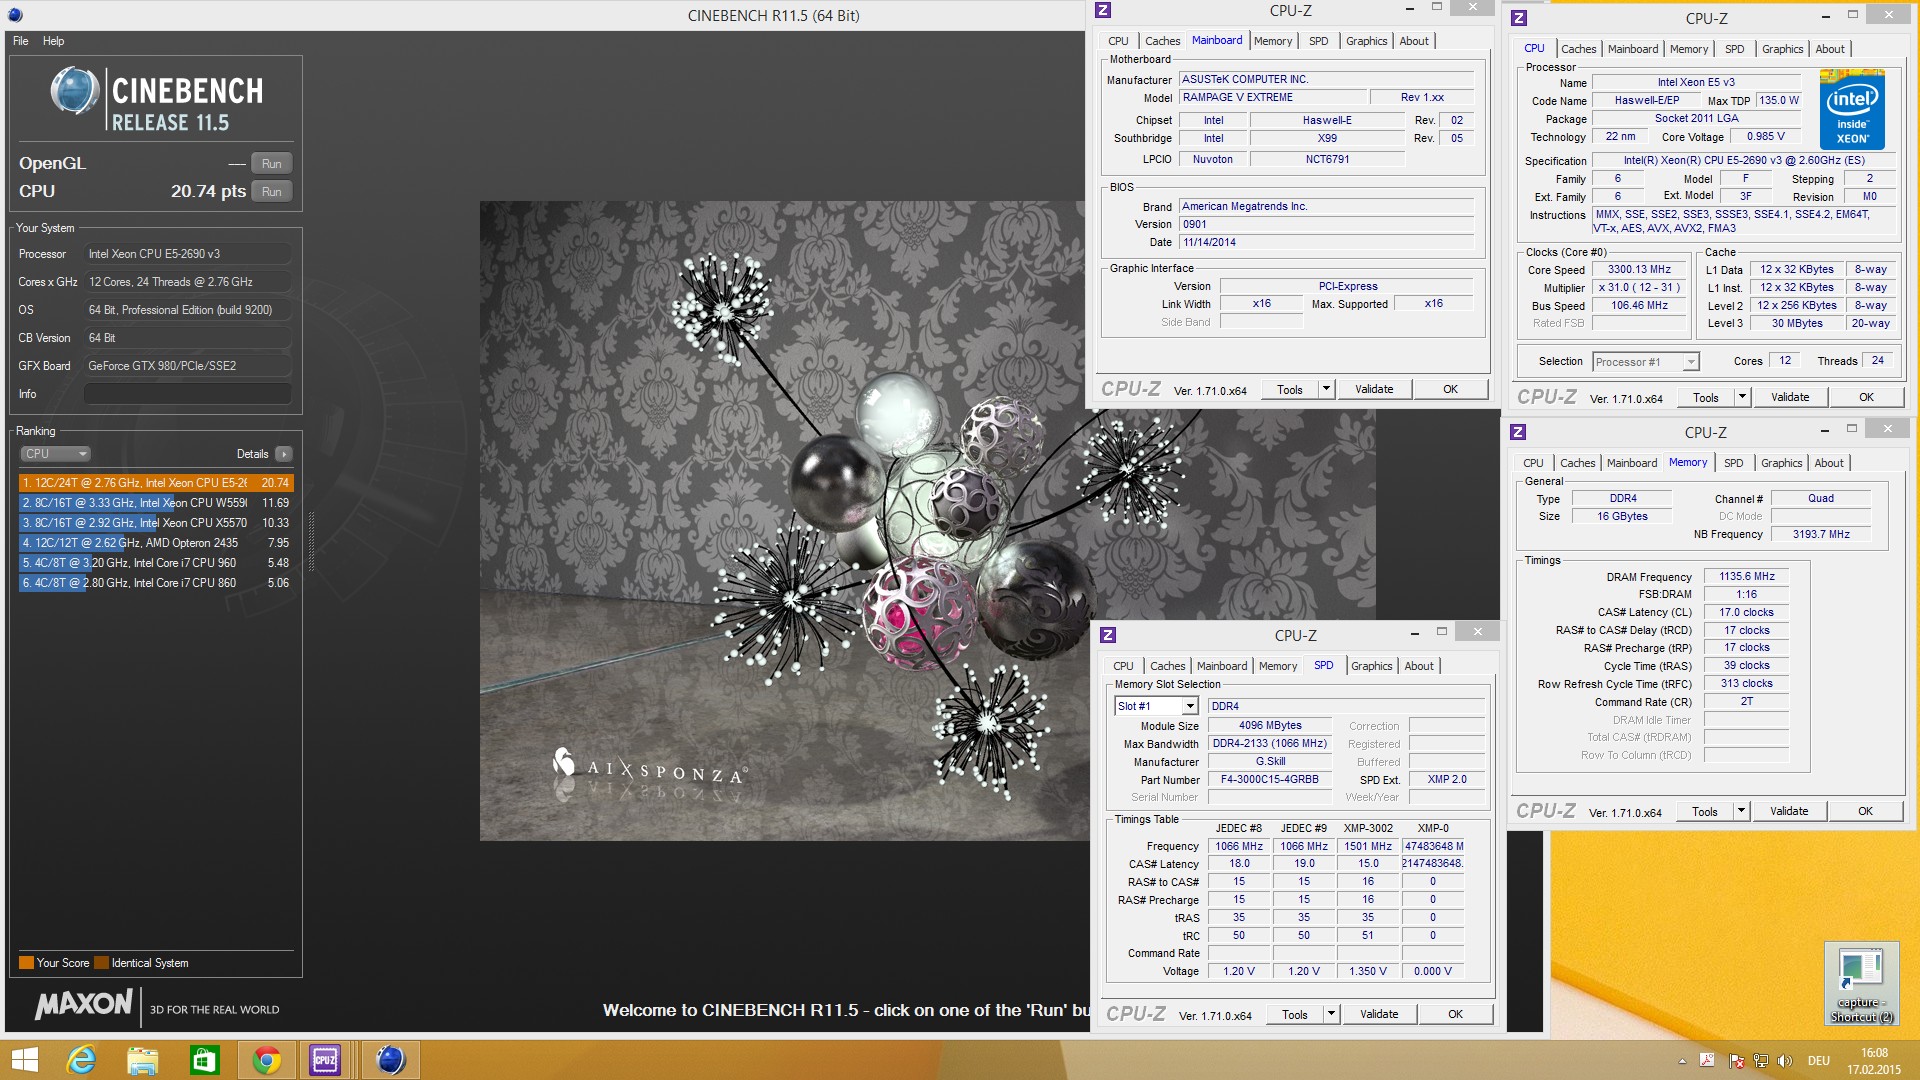The image size is (1920, 1080).
Task: Click Tools button in SPD window
Action: 1295,1014
